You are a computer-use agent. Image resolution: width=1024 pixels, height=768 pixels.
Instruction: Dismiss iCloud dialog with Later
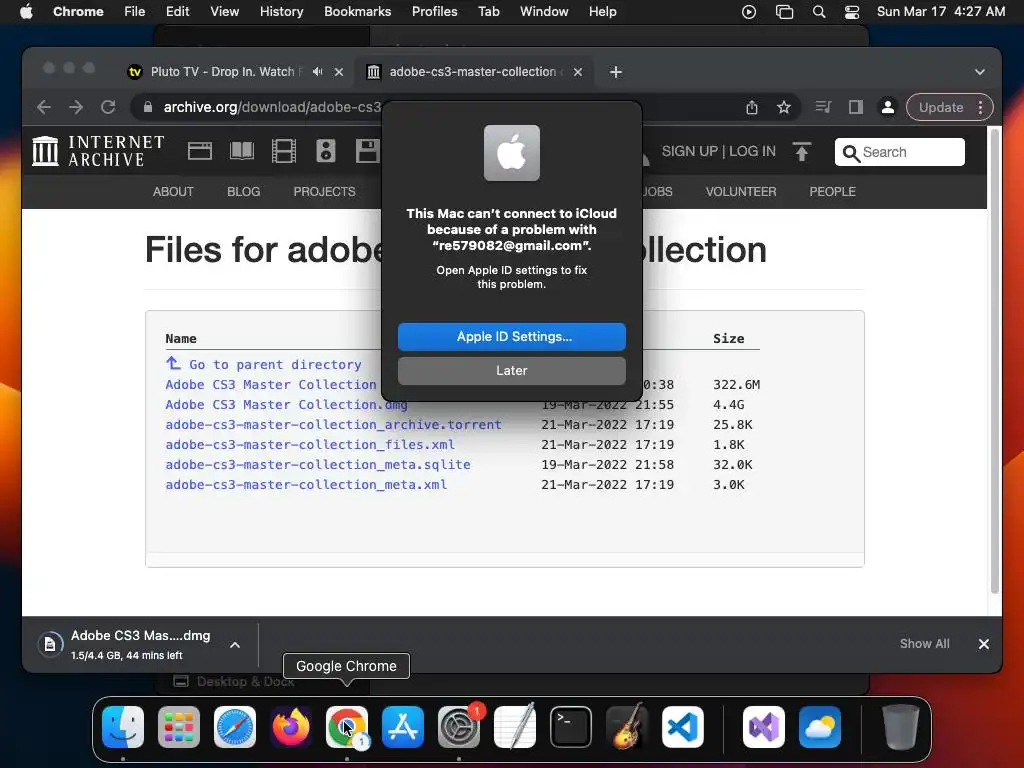pyautogui.click(x=511, y=370)
